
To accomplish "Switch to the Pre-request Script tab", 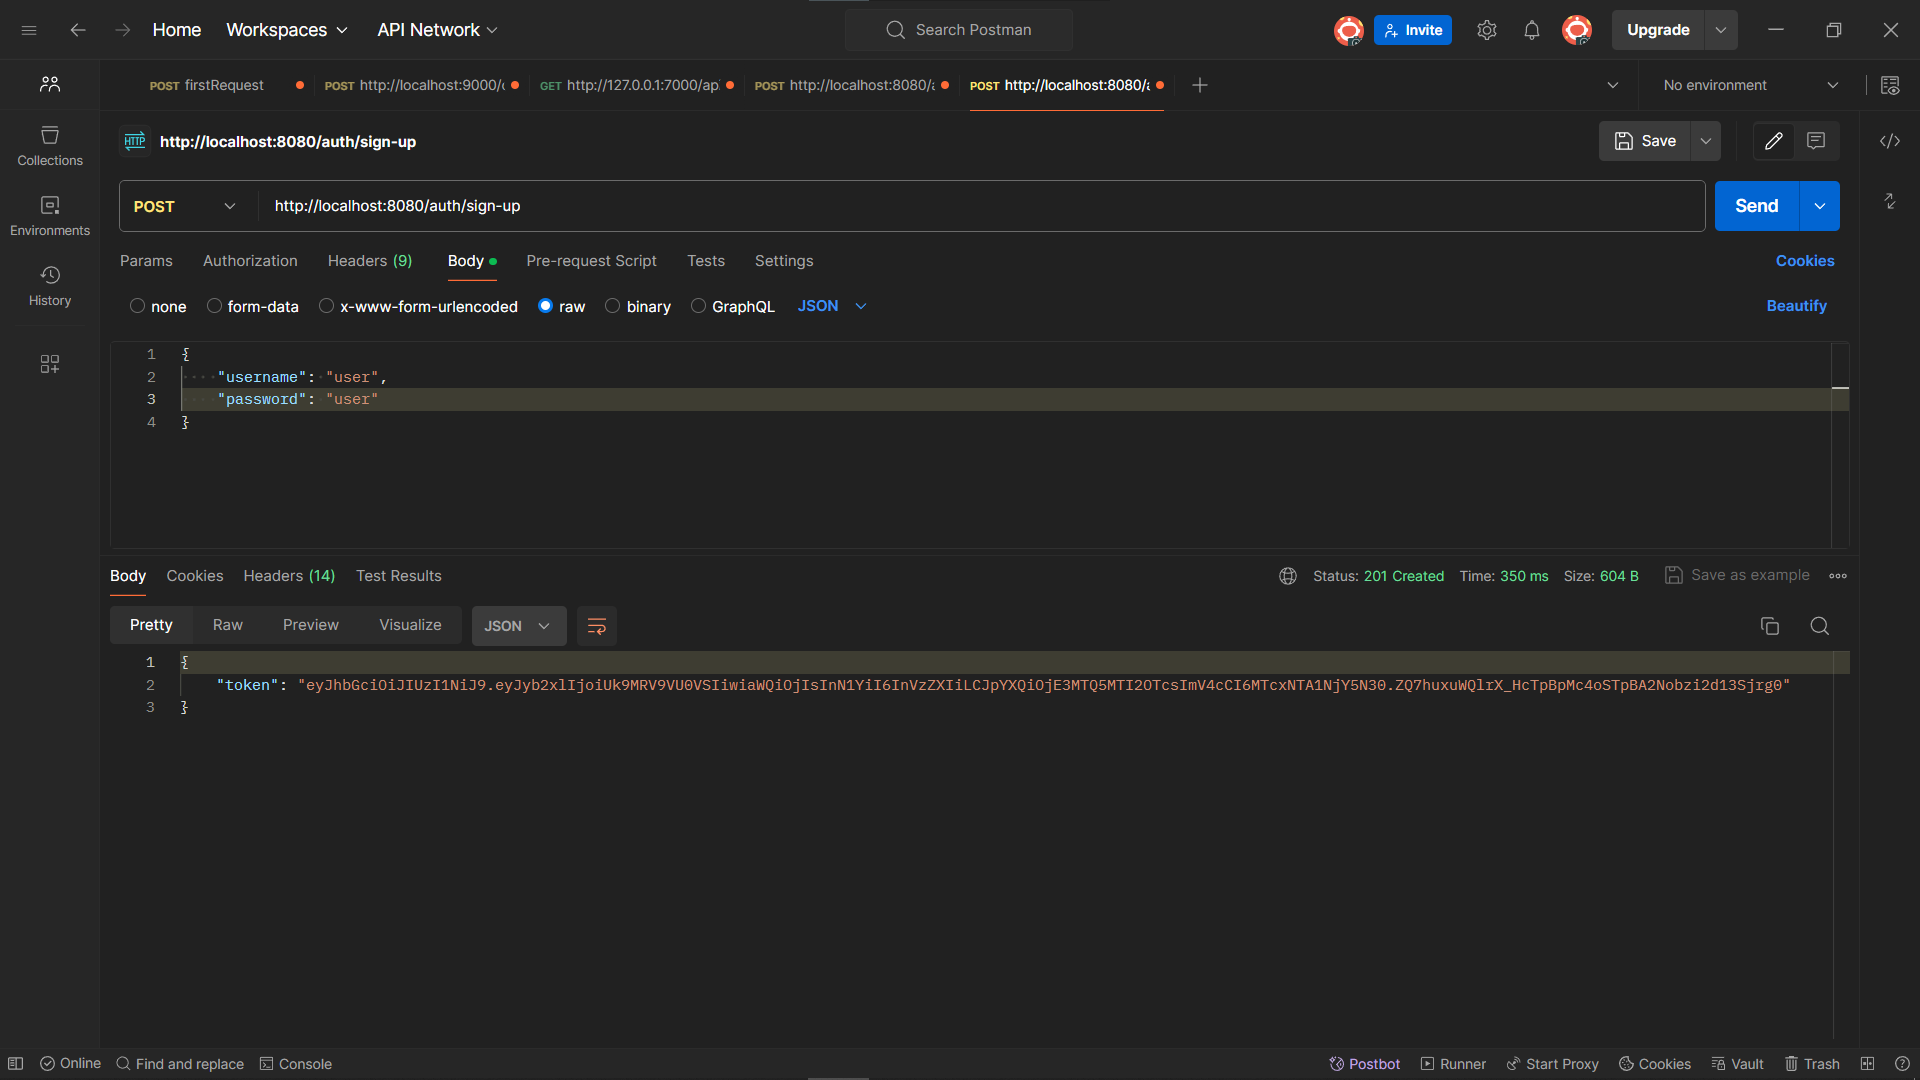I will (x=592, y=261).
